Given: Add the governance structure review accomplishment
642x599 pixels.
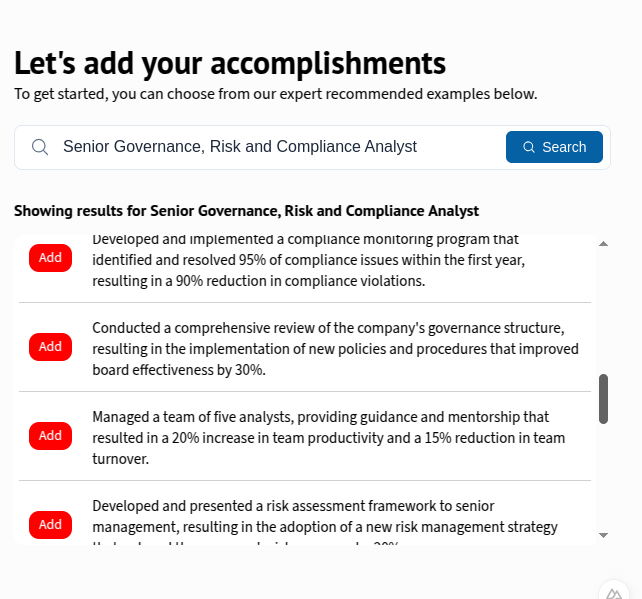Looking at the screenshot, I should pos(50,347).
